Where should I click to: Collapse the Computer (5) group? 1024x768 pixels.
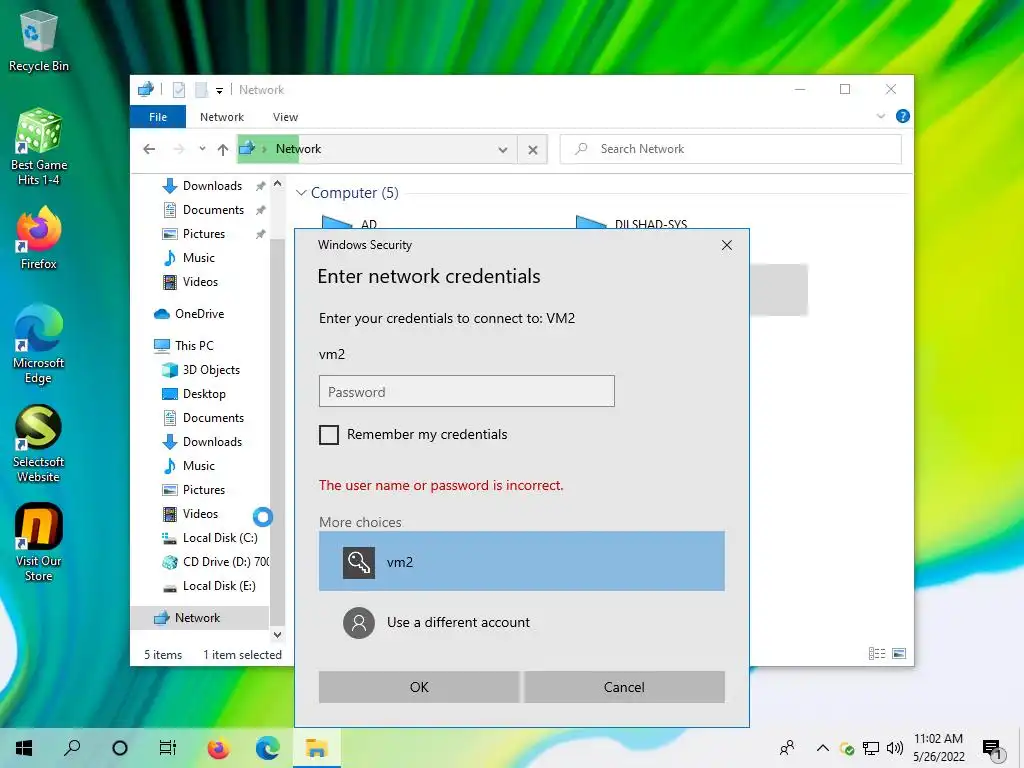click(x=301, y=193)
